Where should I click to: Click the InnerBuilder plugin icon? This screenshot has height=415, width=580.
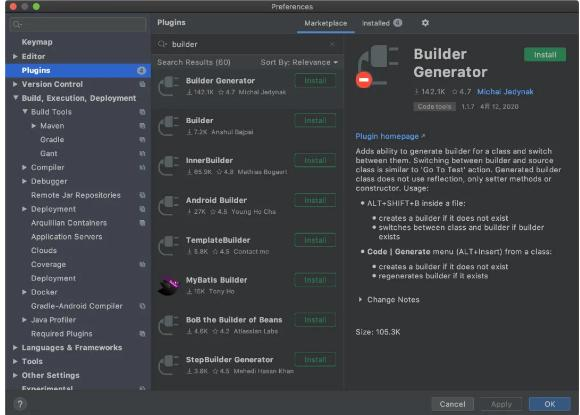click(x=168, y=166)
